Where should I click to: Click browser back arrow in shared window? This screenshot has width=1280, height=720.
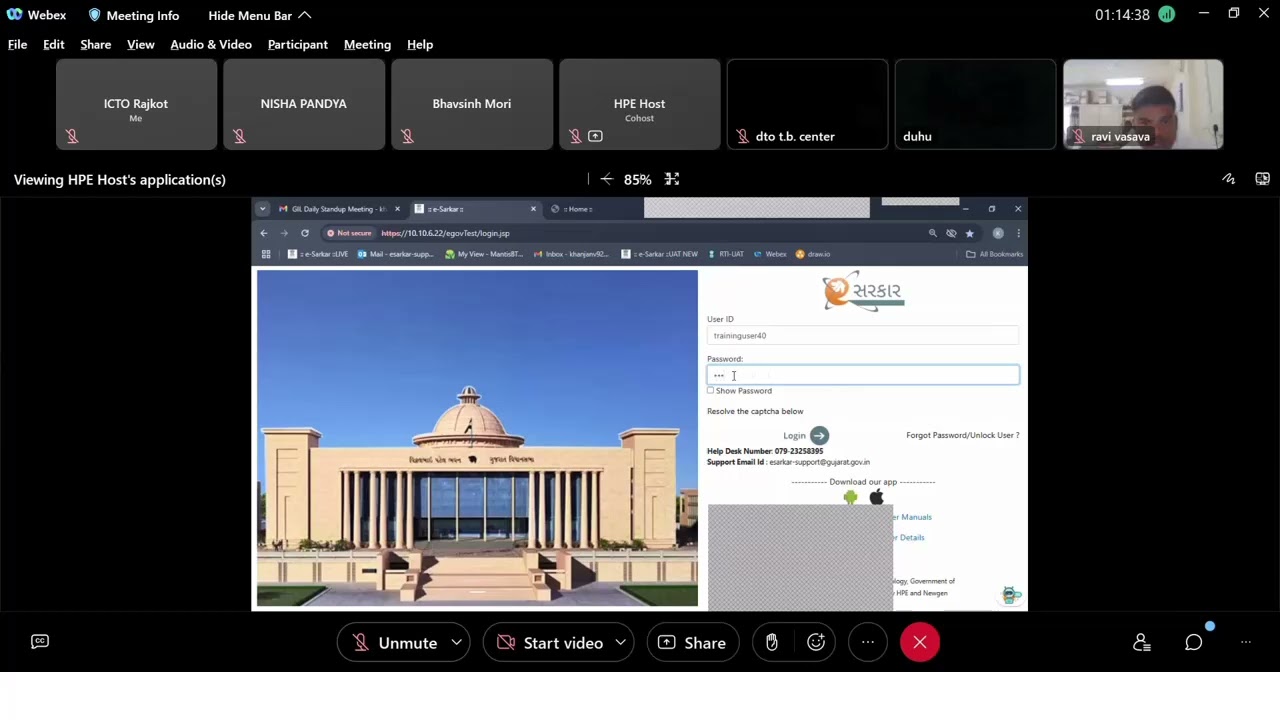pyautogui.click(x=264, y=233)
